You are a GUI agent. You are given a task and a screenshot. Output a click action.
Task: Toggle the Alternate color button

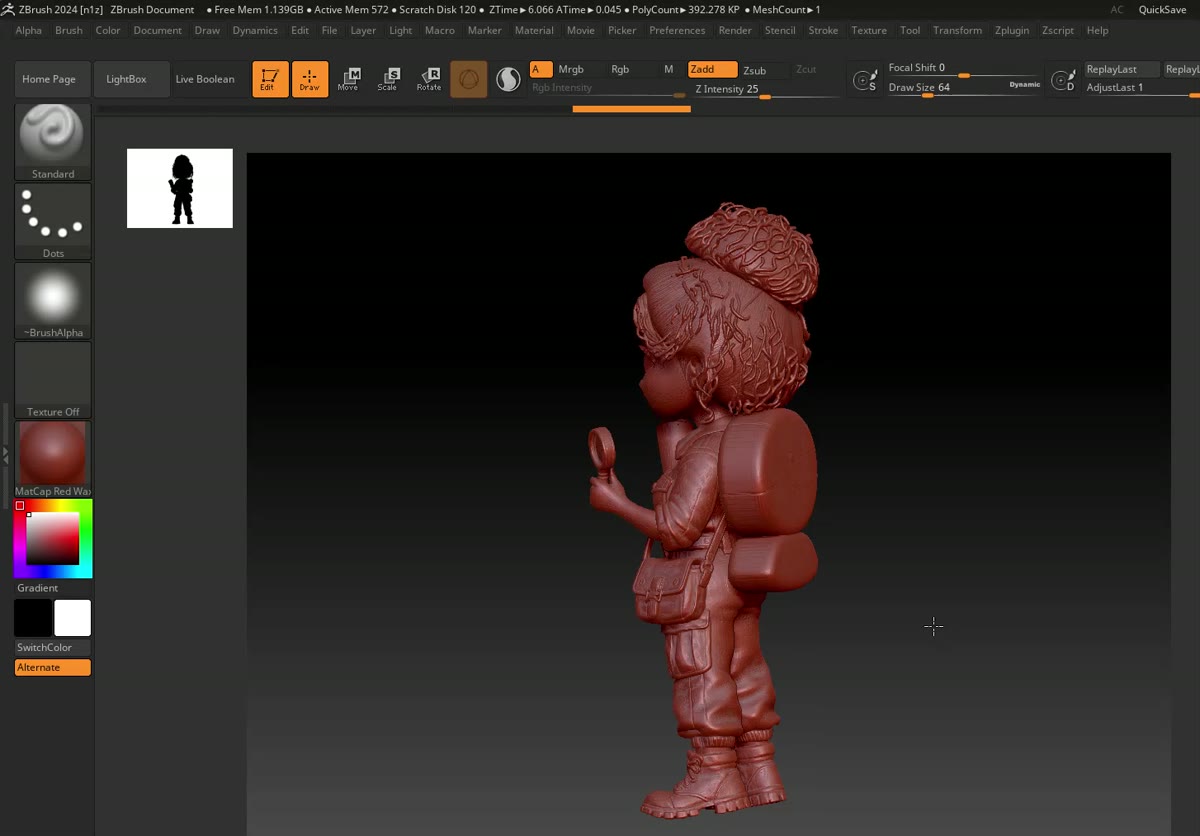point(53,667)
